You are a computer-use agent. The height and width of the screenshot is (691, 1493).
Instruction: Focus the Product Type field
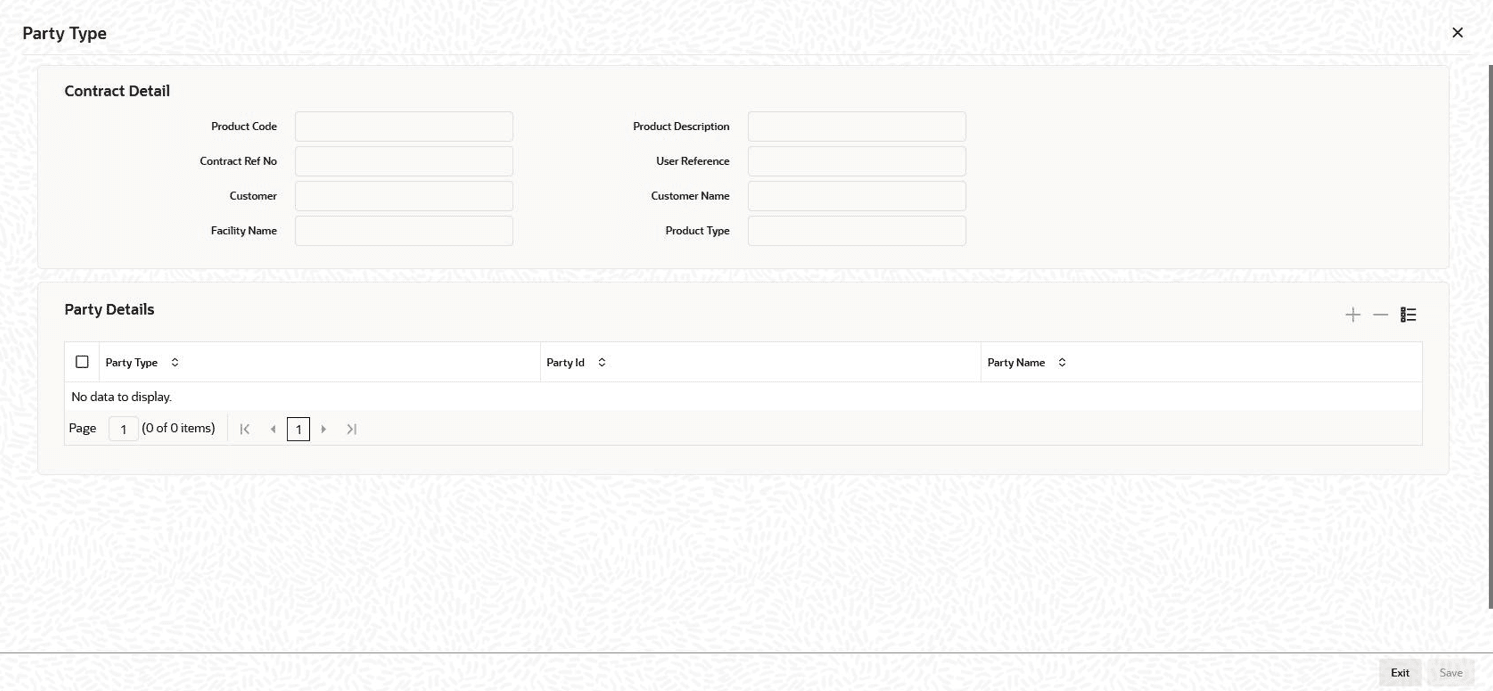pyautogui.click(x=857, y=231)
